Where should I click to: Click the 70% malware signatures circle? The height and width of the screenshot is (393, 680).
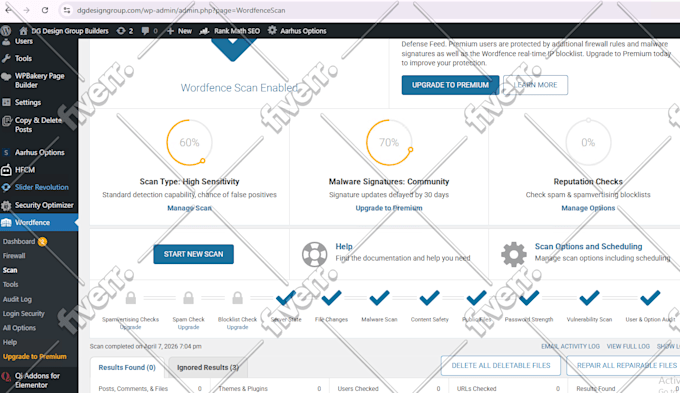(x=389, y=142)
